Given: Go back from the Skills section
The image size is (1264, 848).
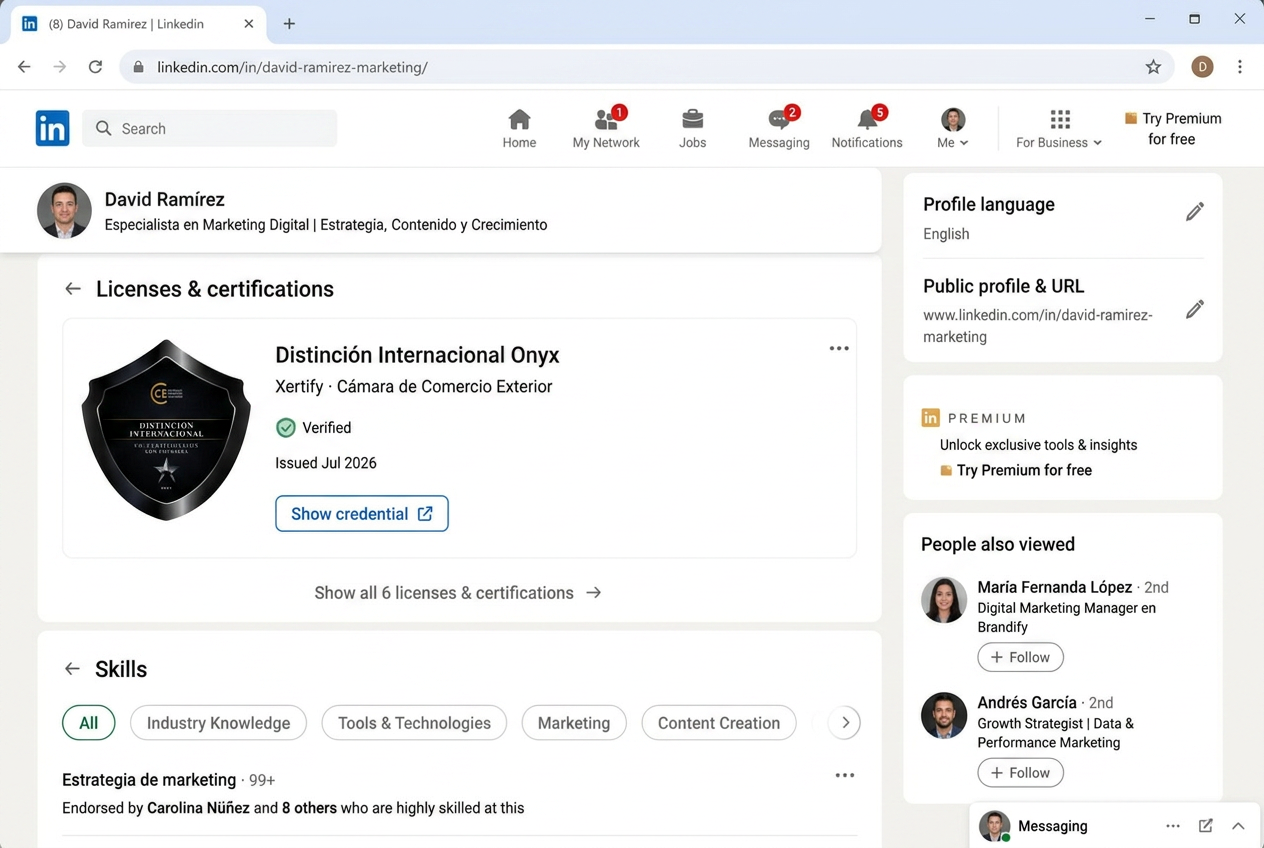Looking at the screenshot, I should click(x=72, y=669).
